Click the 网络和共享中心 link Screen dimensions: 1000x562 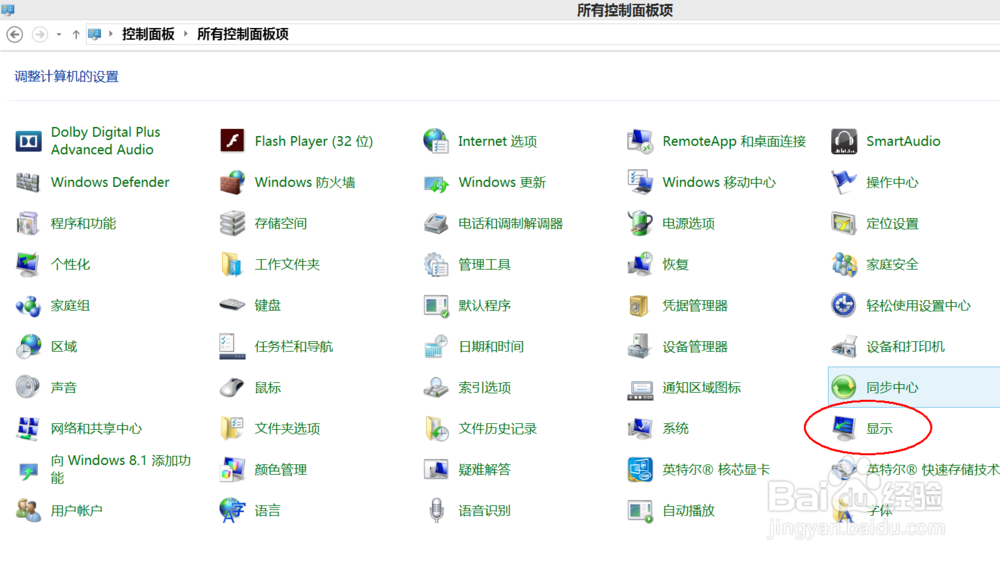tap(96, 429)
